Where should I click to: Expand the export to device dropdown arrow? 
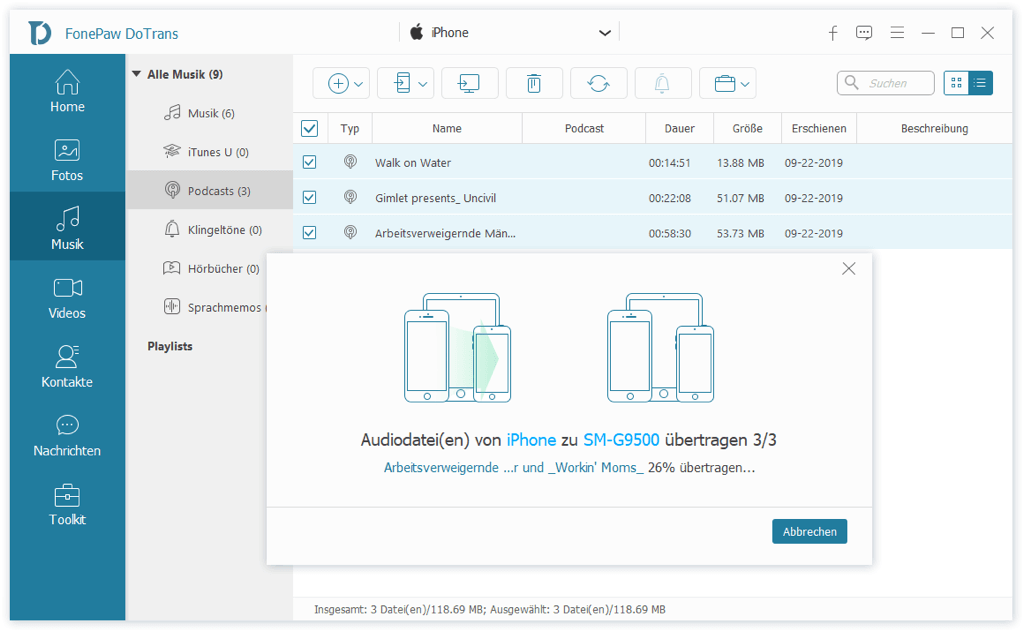[x=423, y=84]
